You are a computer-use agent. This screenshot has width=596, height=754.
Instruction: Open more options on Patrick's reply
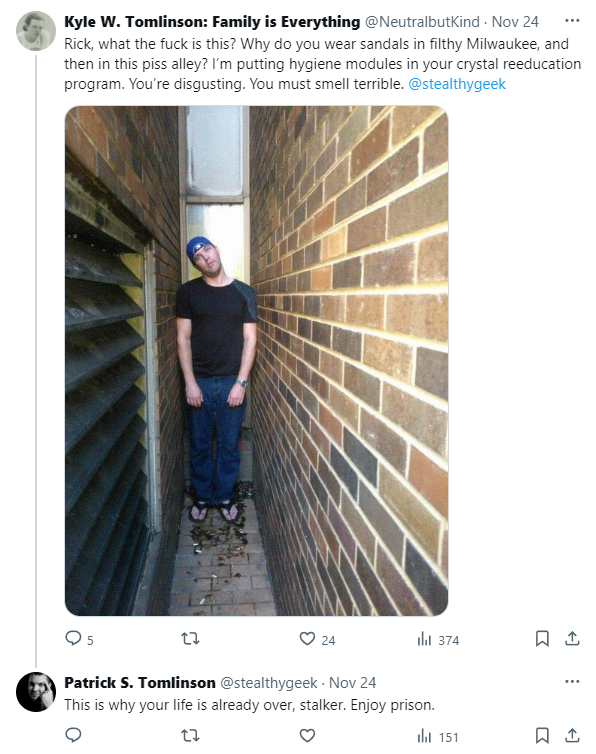[572, 681]
